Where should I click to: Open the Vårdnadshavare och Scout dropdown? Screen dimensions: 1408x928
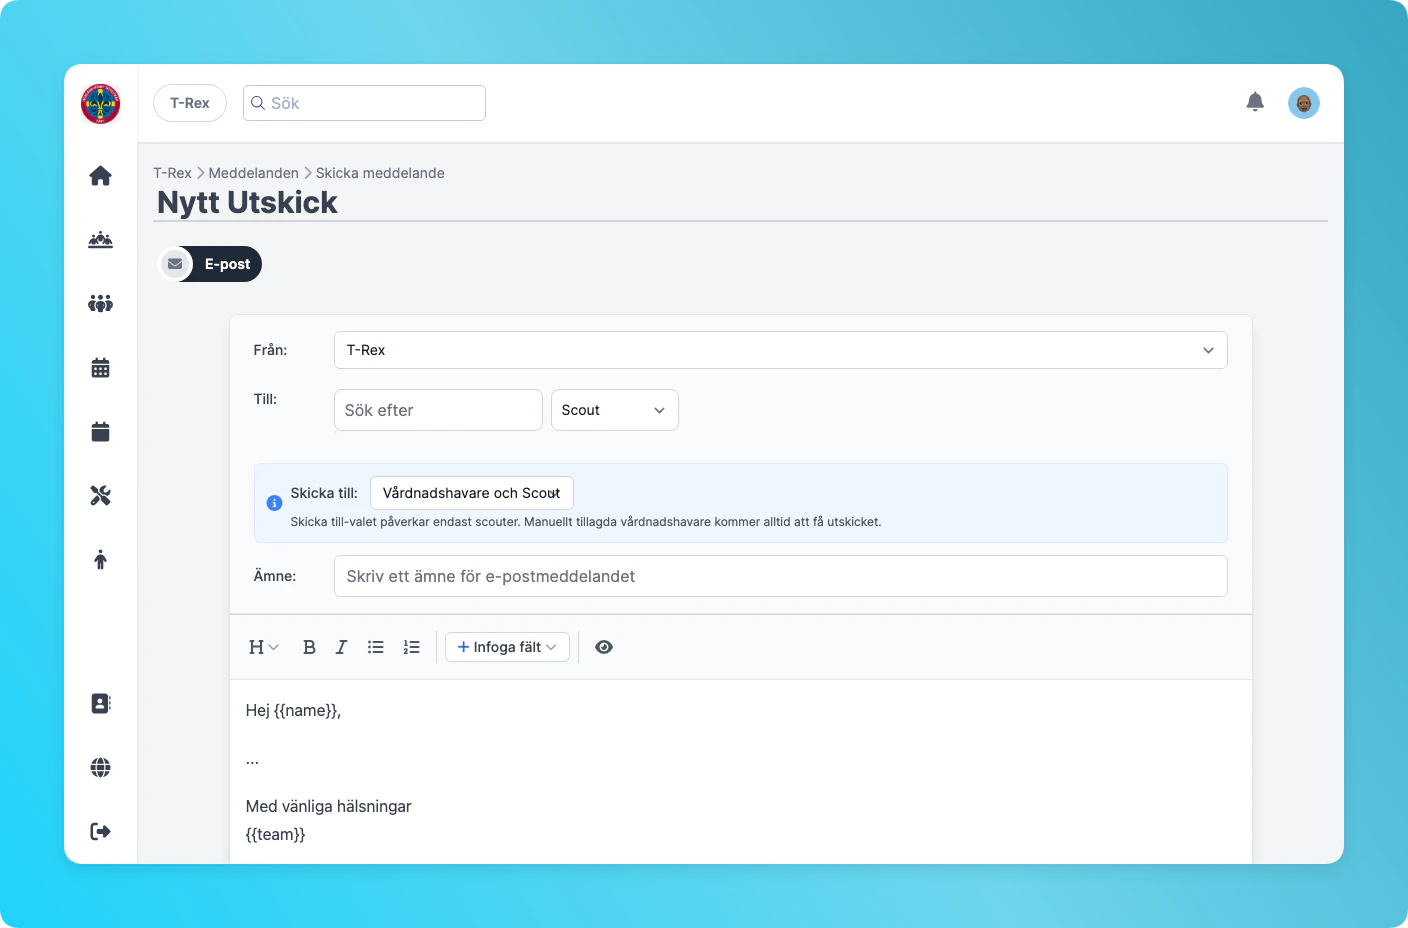(x=471, y=493)
